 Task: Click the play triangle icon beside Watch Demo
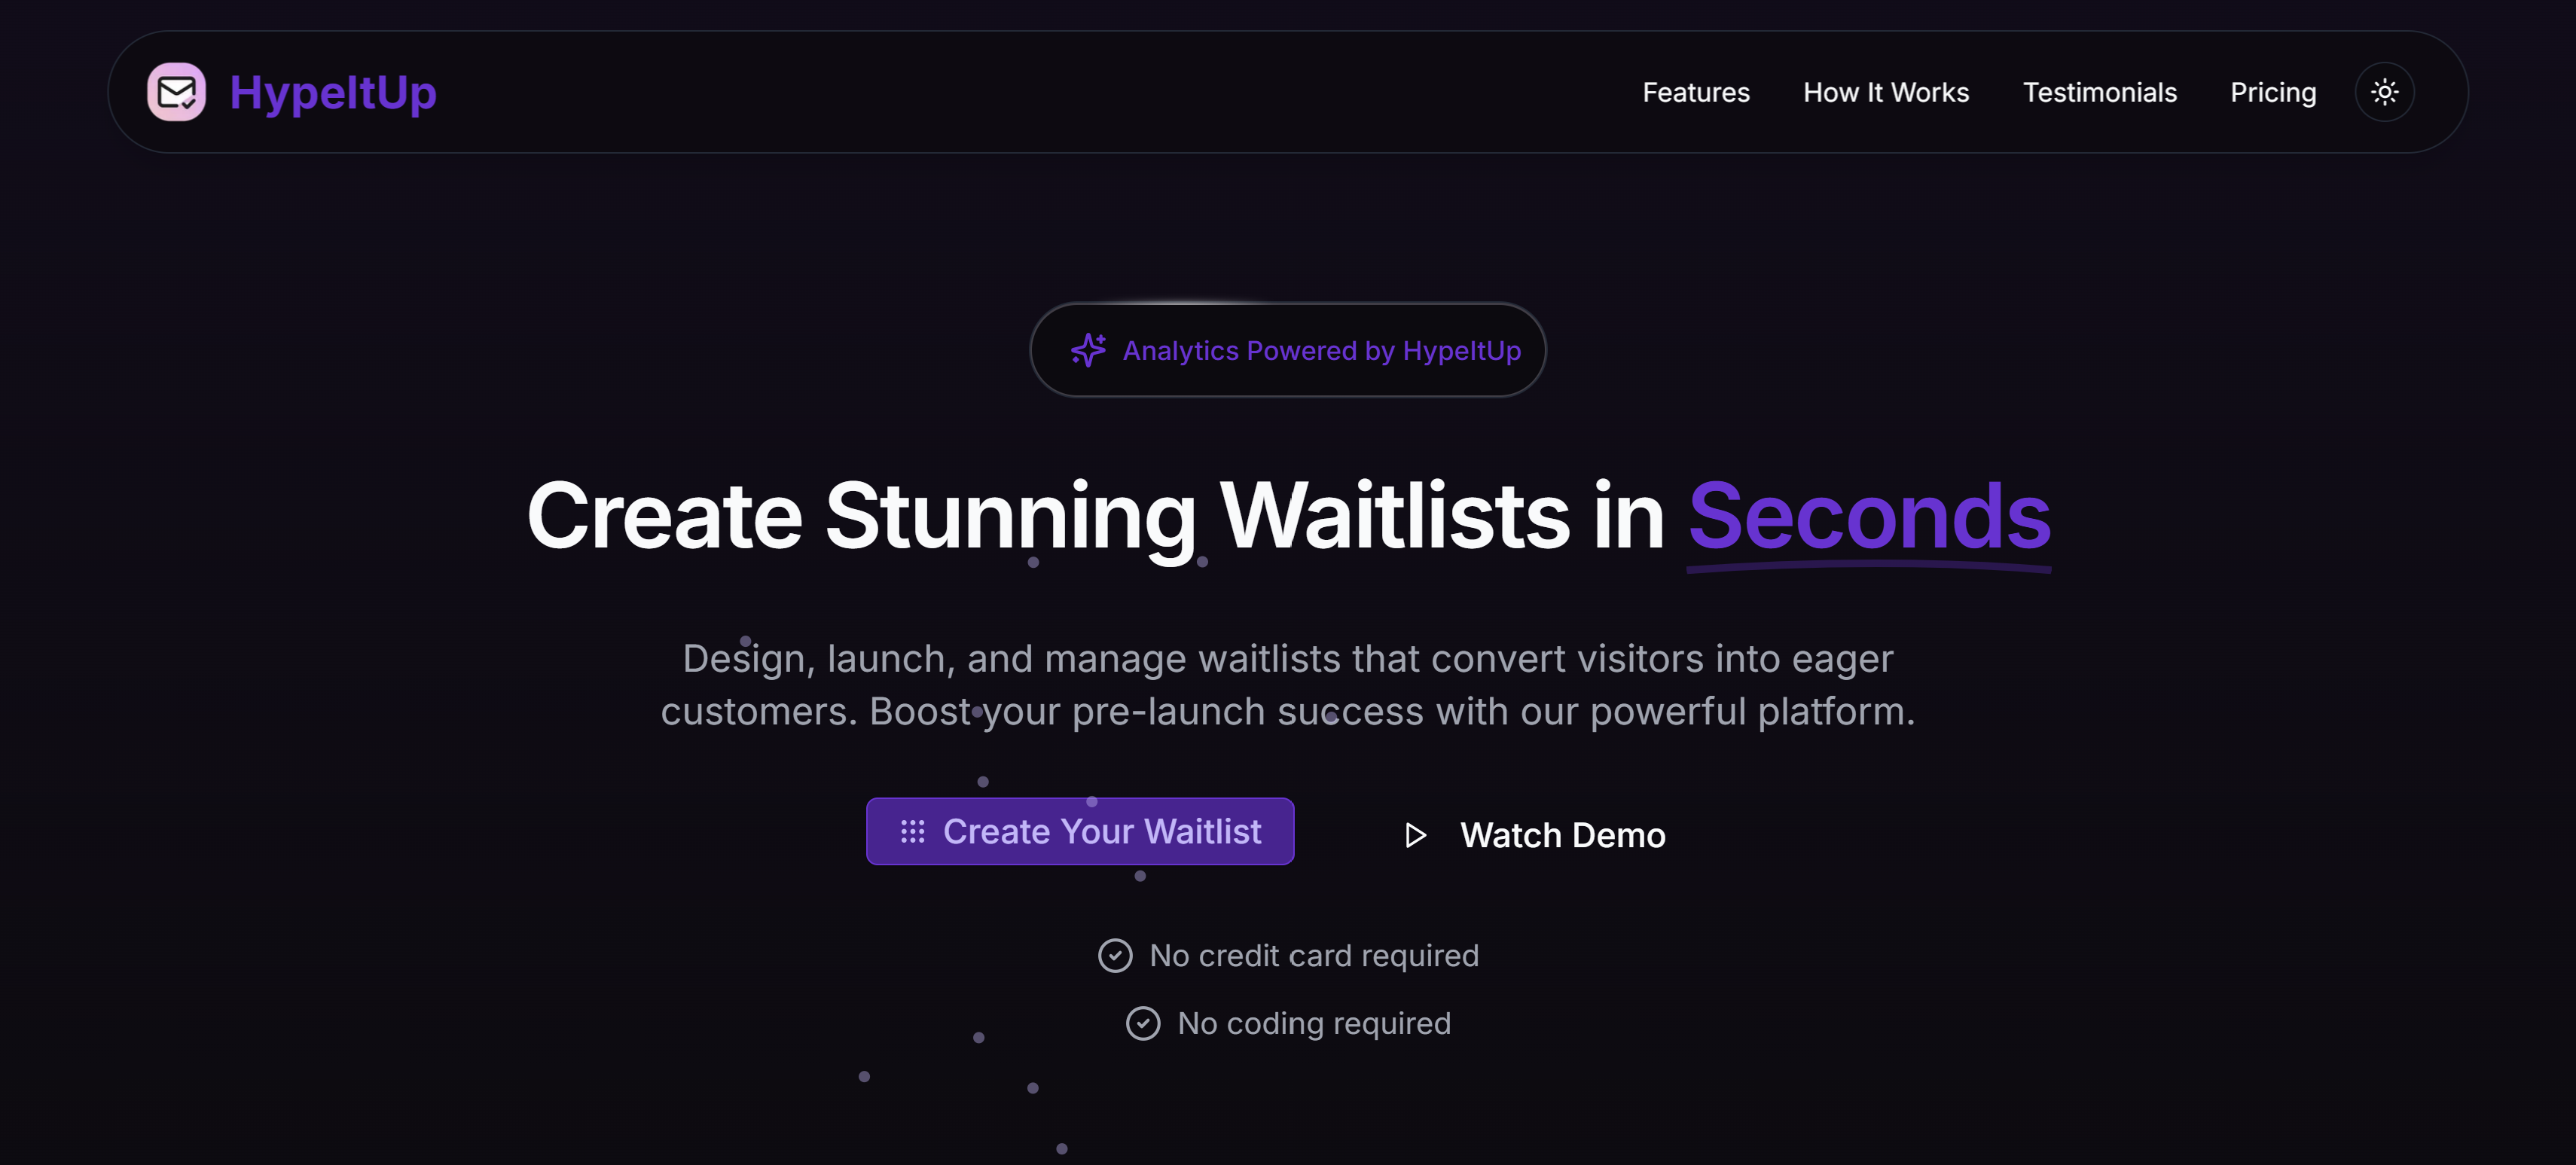(x=1415, y=835)
